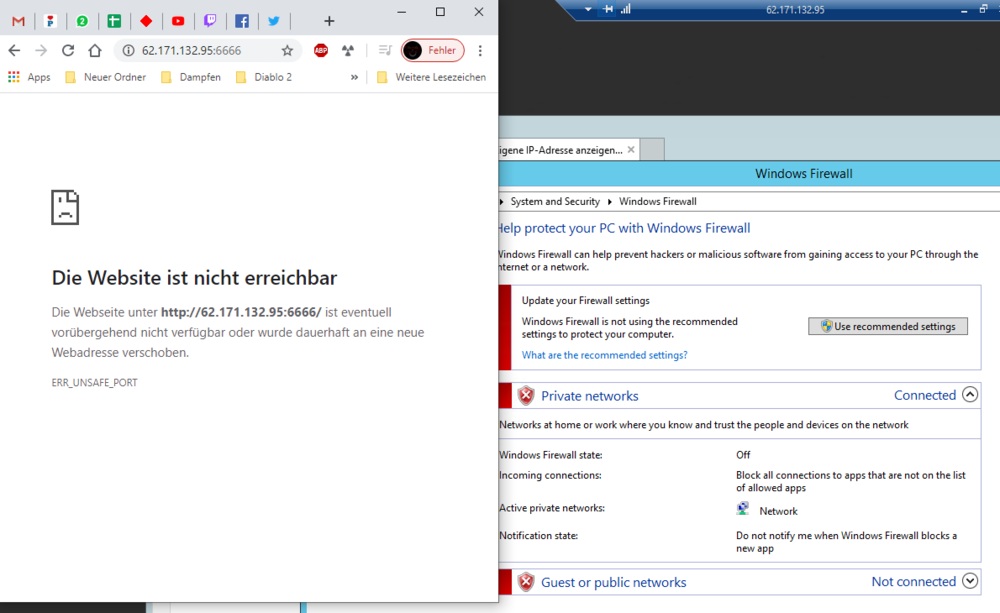
Task: Switch to the YouTube pinned tab
Action: (178, 21)
